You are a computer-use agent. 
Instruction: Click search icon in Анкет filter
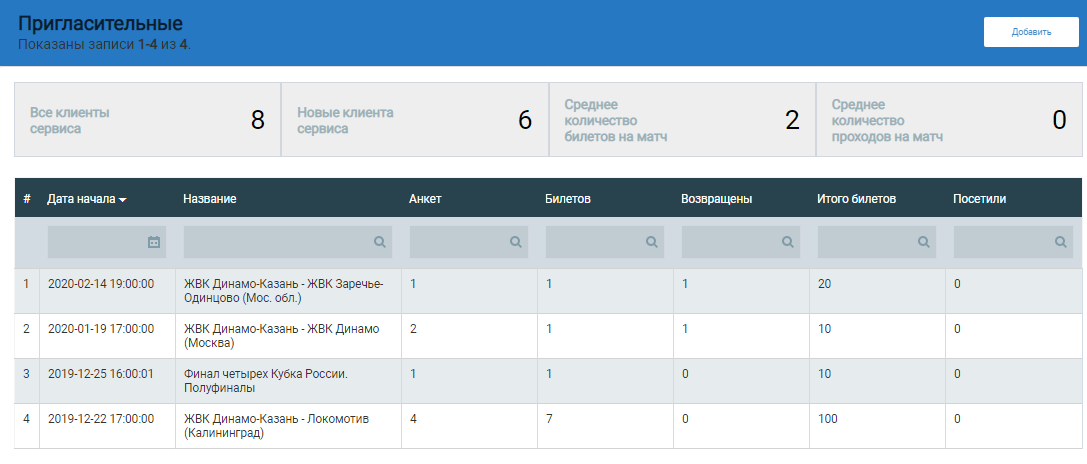point(515,242)
